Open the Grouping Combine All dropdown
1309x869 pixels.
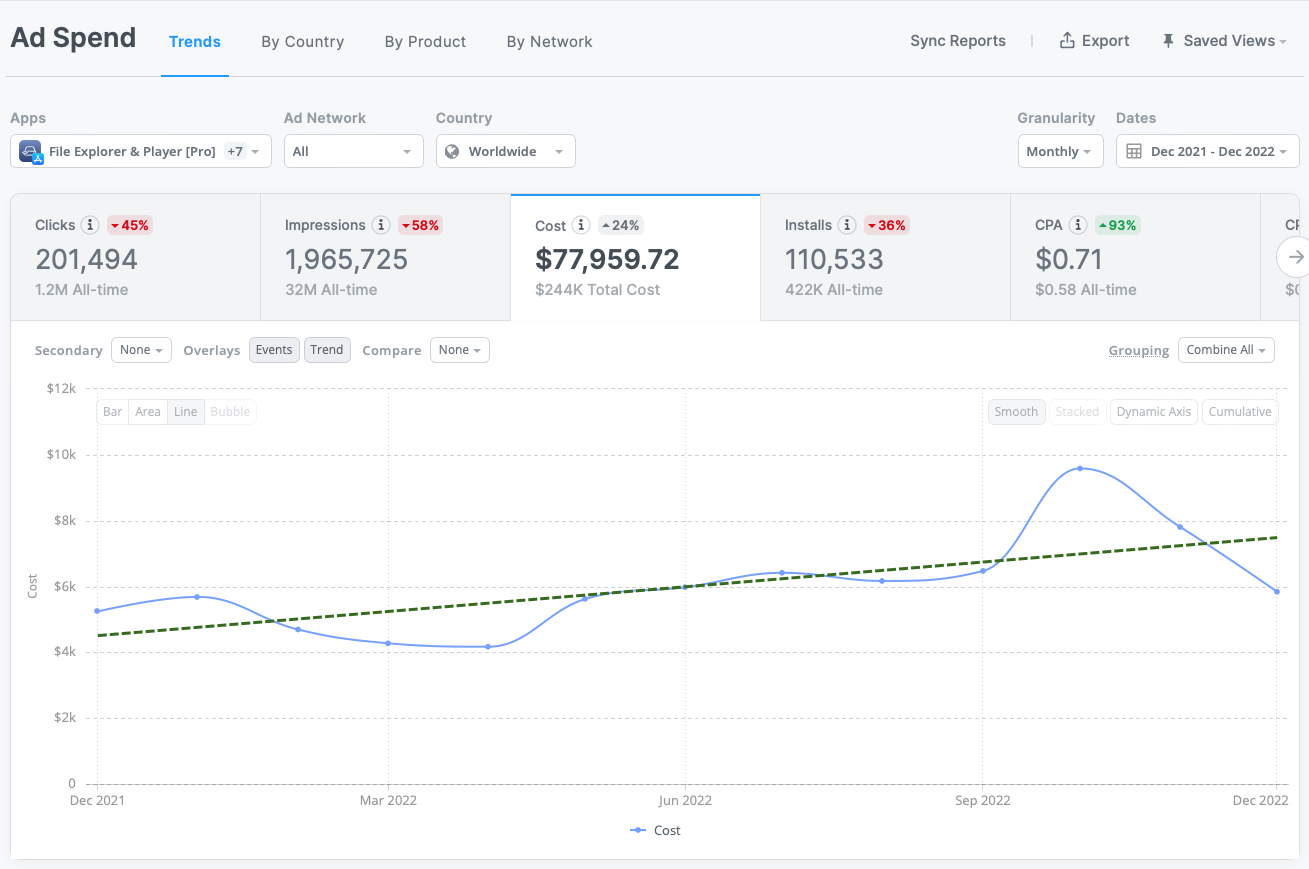coord(1225,350)
